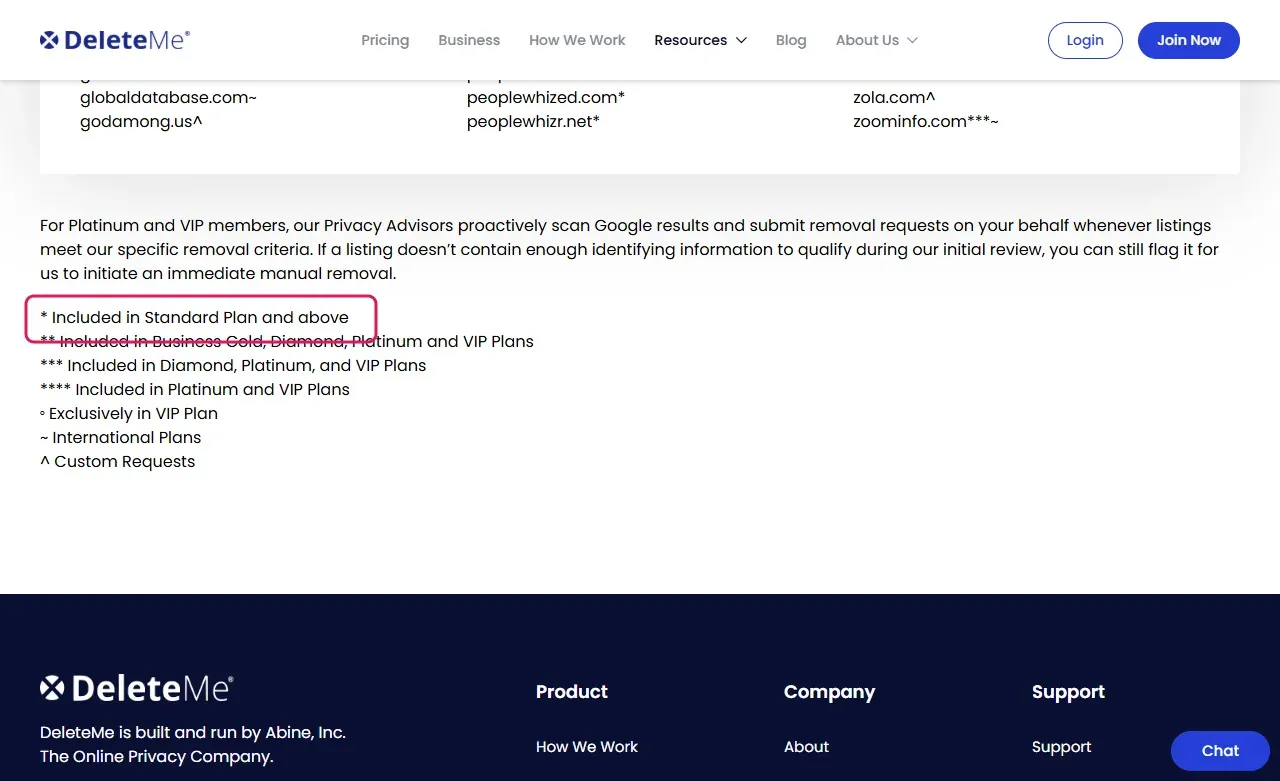
Task: Select zola.com^ entry
Action: [894, 97]
